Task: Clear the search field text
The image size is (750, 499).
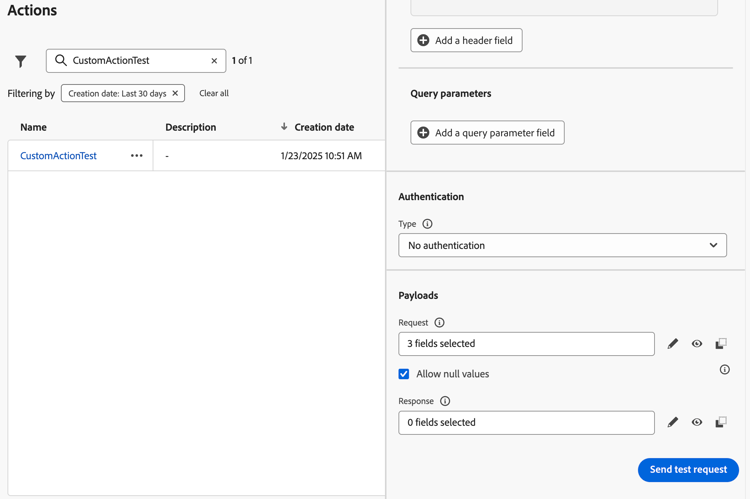Action: pyautogui.click(x=214, y=61)
